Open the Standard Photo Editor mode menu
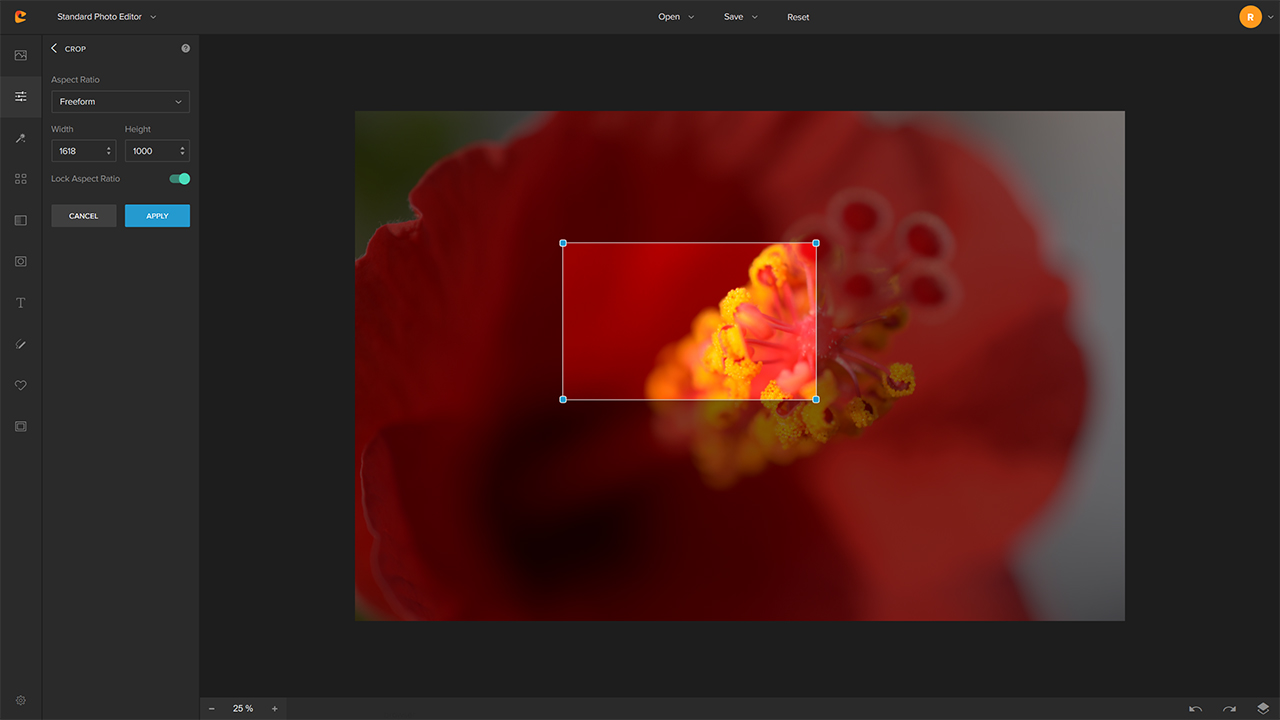This screenshot has height=720, width=1280. 100,16
